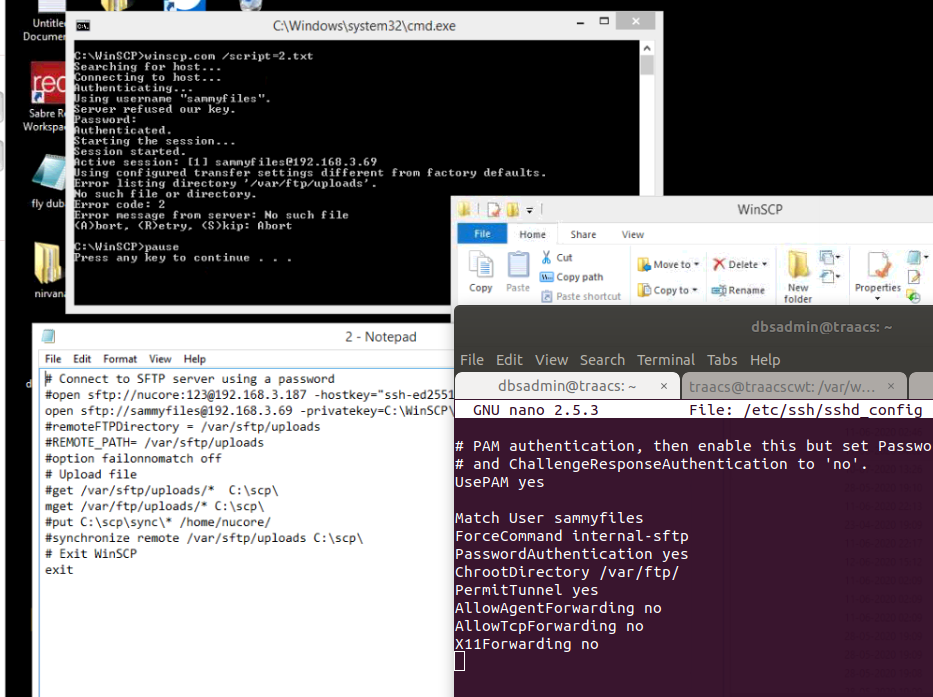Switch to the Share ribbon tab

(x=581, y=233)
